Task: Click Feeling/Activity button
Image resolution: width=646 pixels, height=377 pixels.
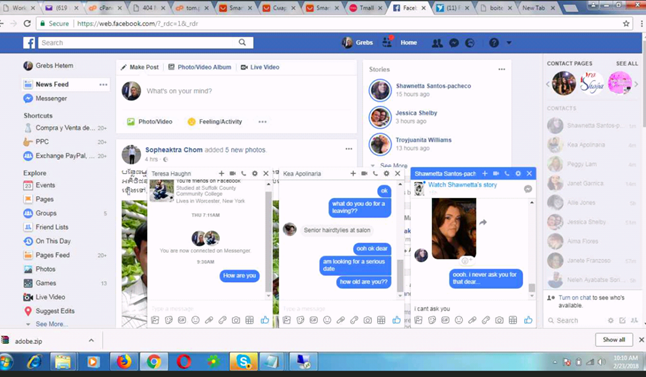Action: [x=215, y=122]
